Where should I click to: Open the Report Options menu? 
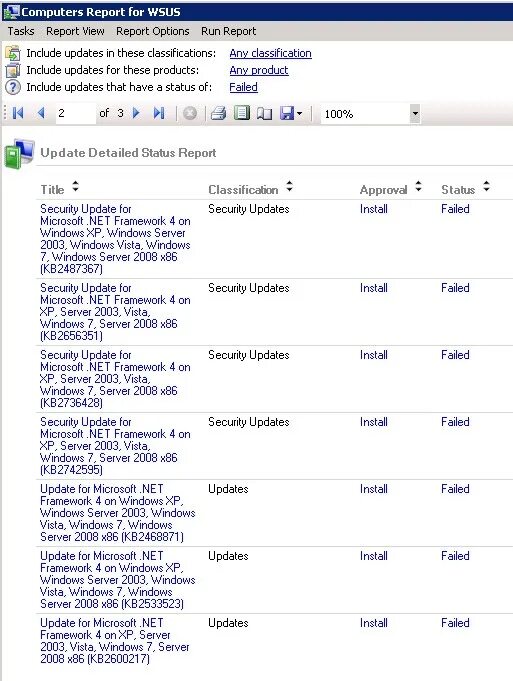152,31
